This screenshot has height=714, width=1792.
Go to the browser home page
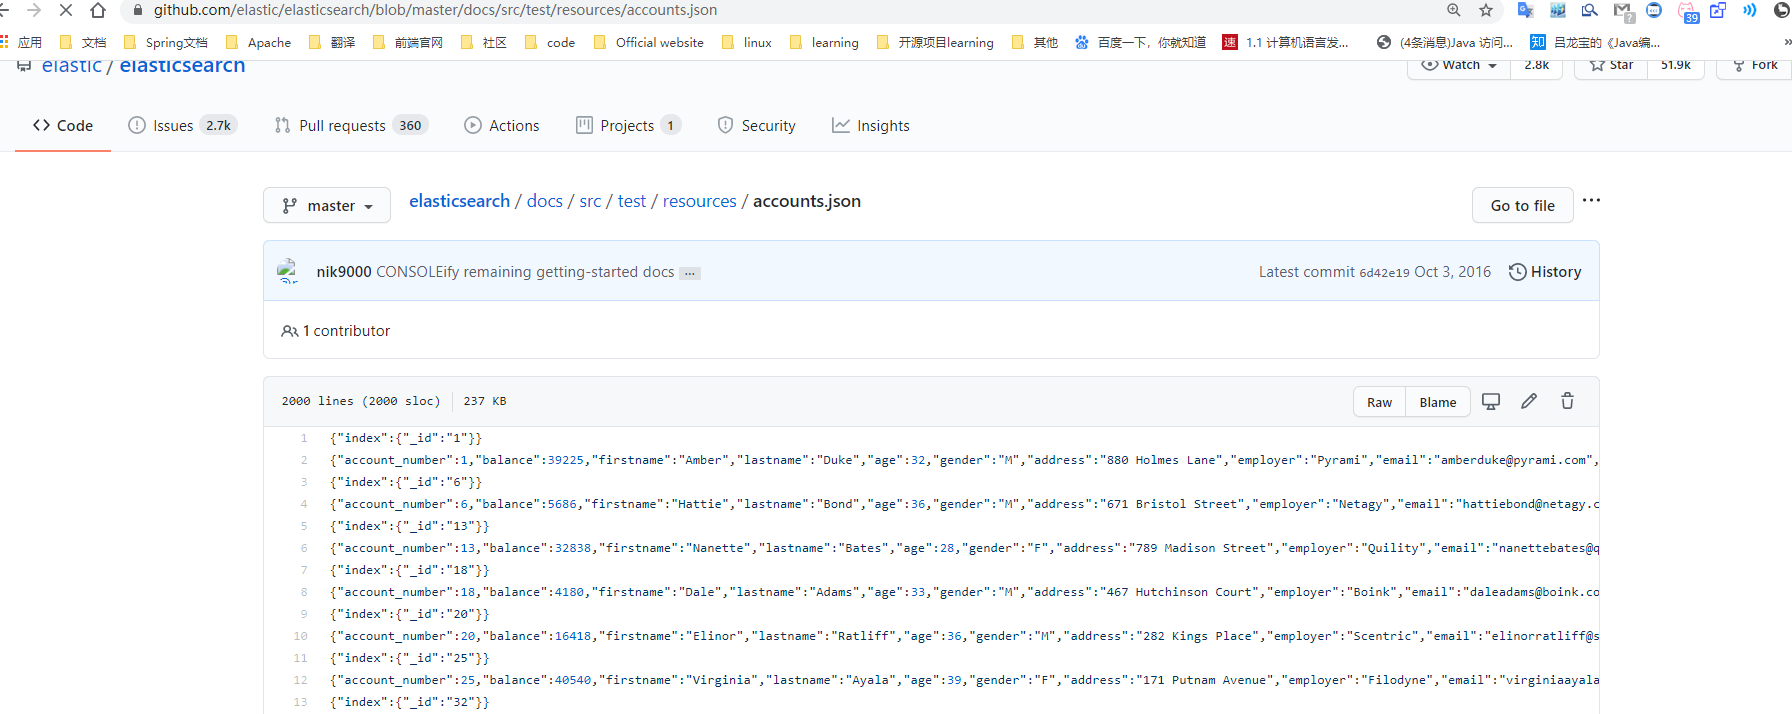click(98, 10)
